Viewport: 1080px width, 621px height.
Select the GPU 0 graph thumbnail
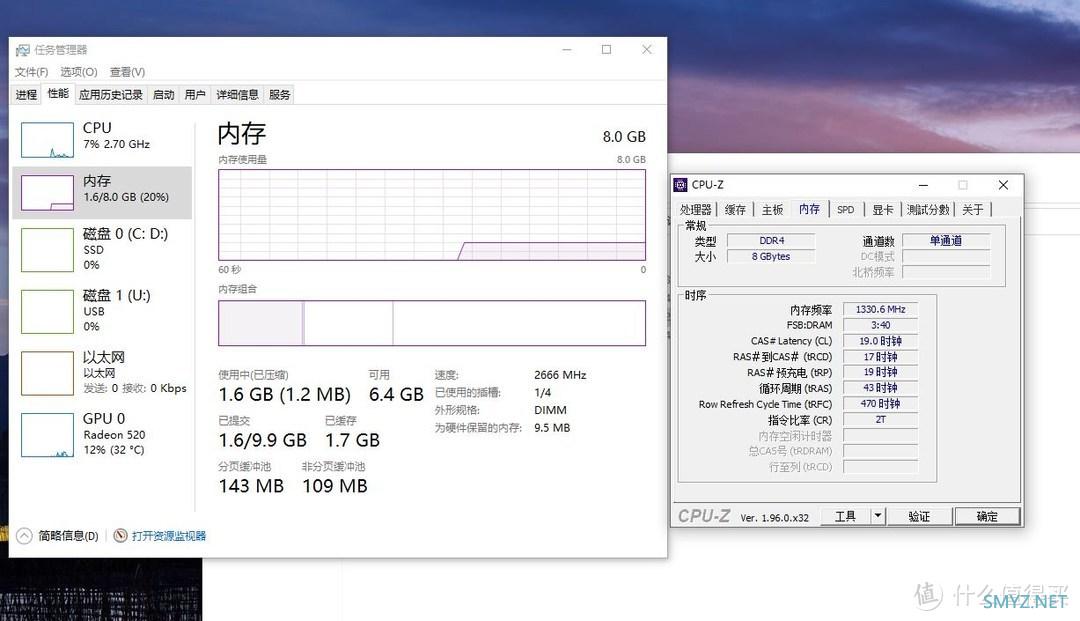click(x=47, y=435)
